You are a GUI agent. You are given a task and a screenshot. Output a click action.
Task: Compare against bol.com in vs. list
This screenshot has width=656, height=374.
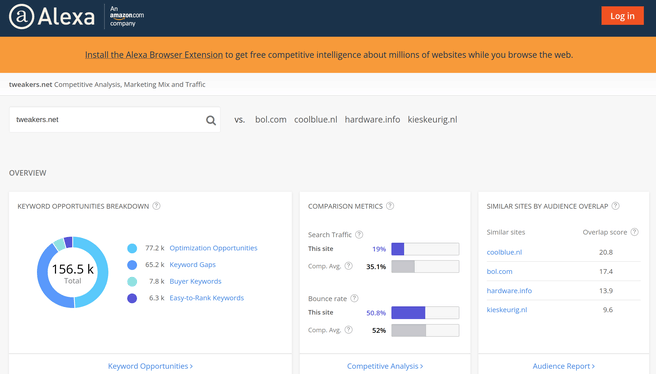coord(271,120)
